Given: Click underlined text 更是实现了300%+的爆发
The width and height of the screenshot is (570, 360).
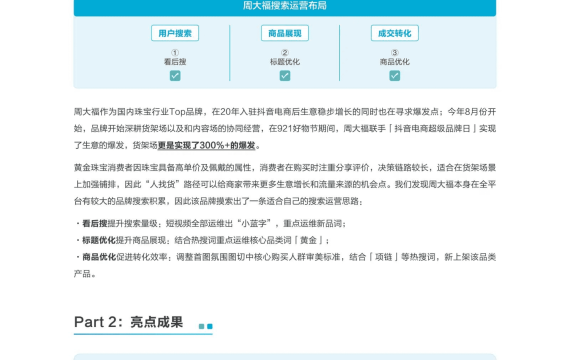Looking at the screenshot, I should [x=206, y=145].
